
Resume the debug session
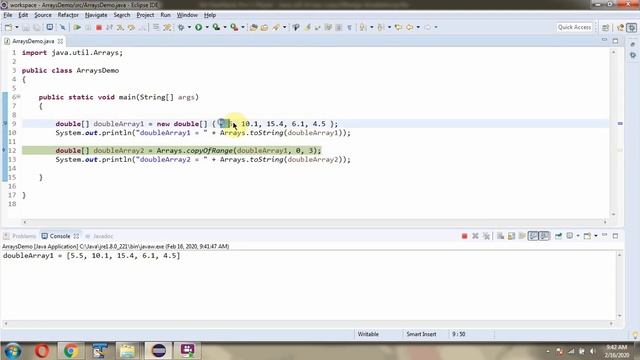[77, 27]
